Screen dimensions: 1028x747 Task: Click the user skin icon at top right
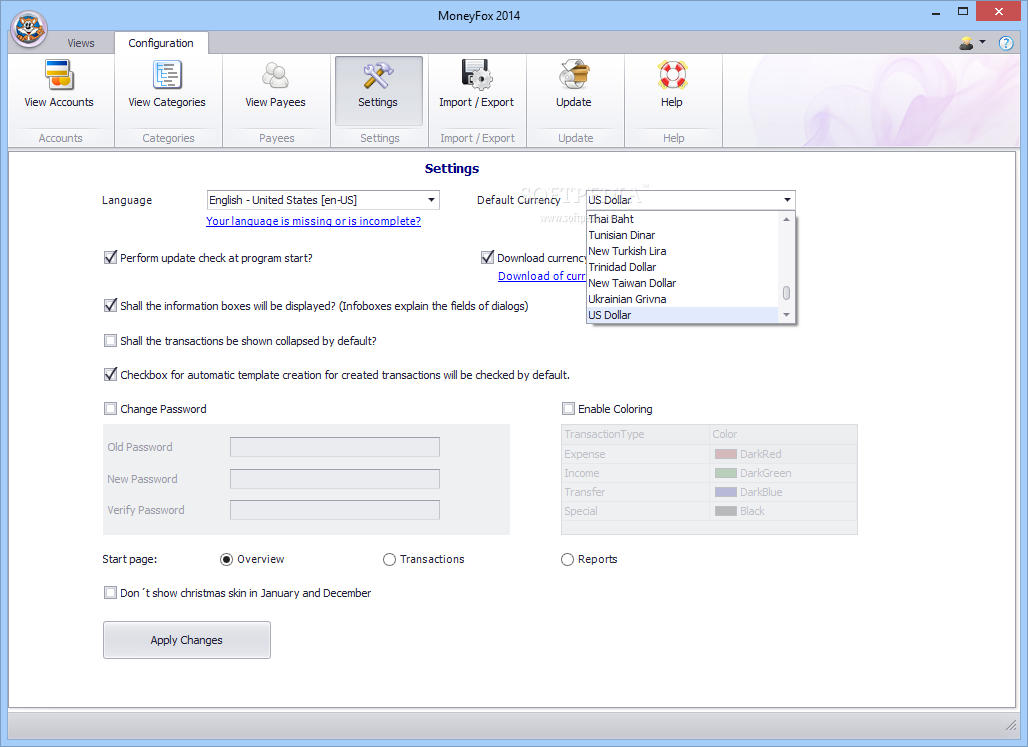966,43
